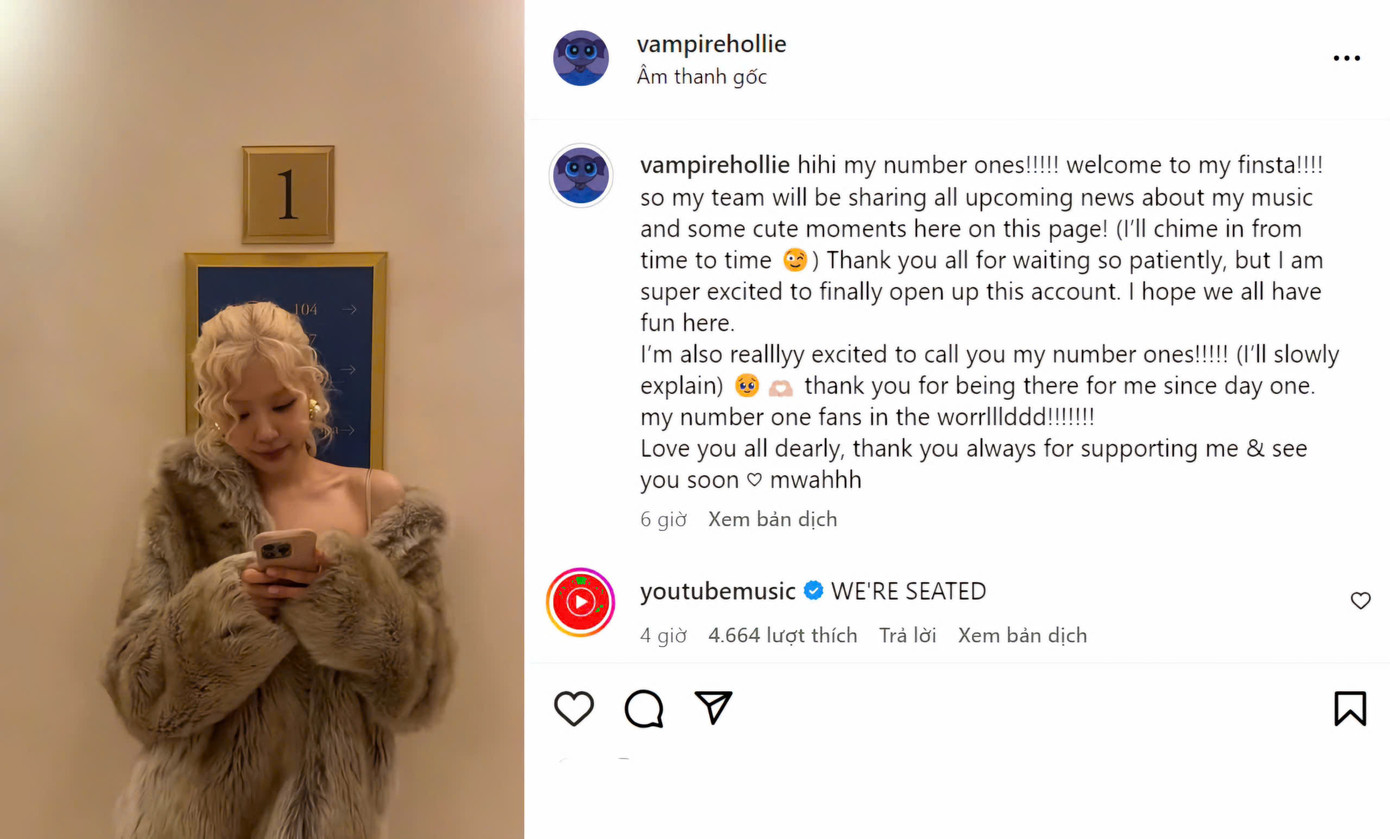
Task: Save post with the bookmark icon
Action: point(1350,708)
